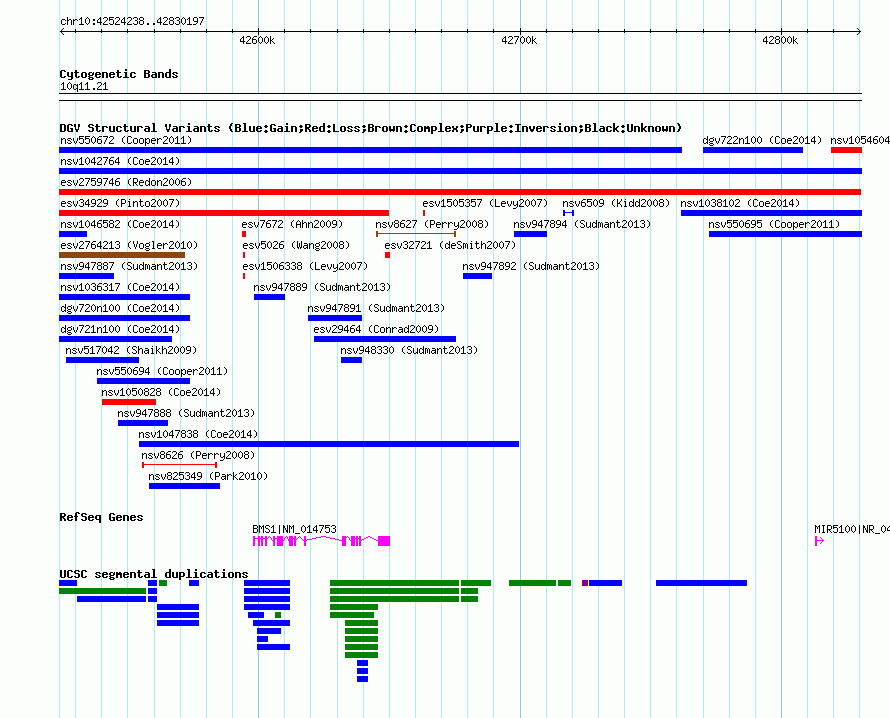Click the 42600k ruler tick label
The height and width of the screenshot is (718, 890).
[257, 40]
